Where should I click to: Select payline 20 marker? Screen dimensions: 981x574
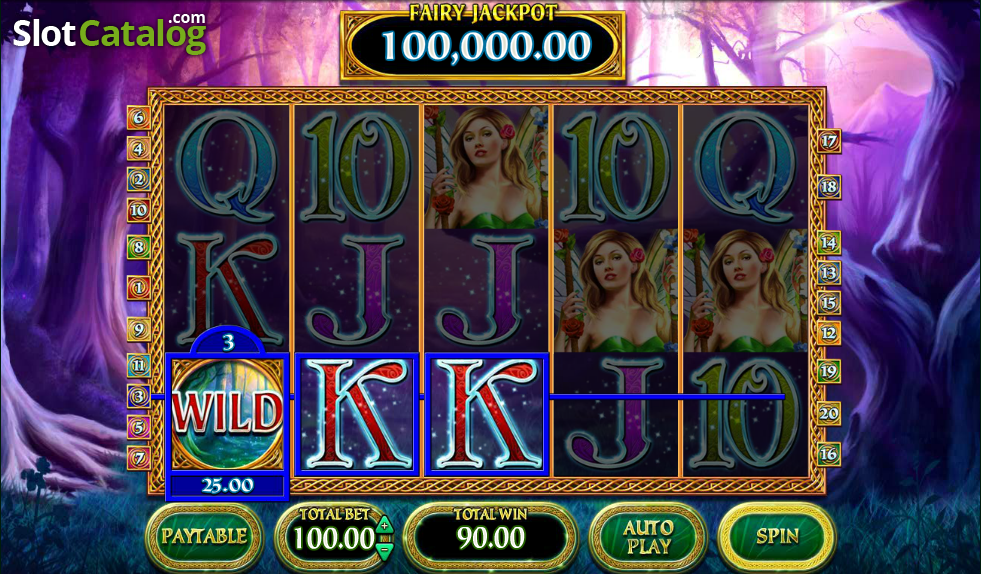coord(828,413)
